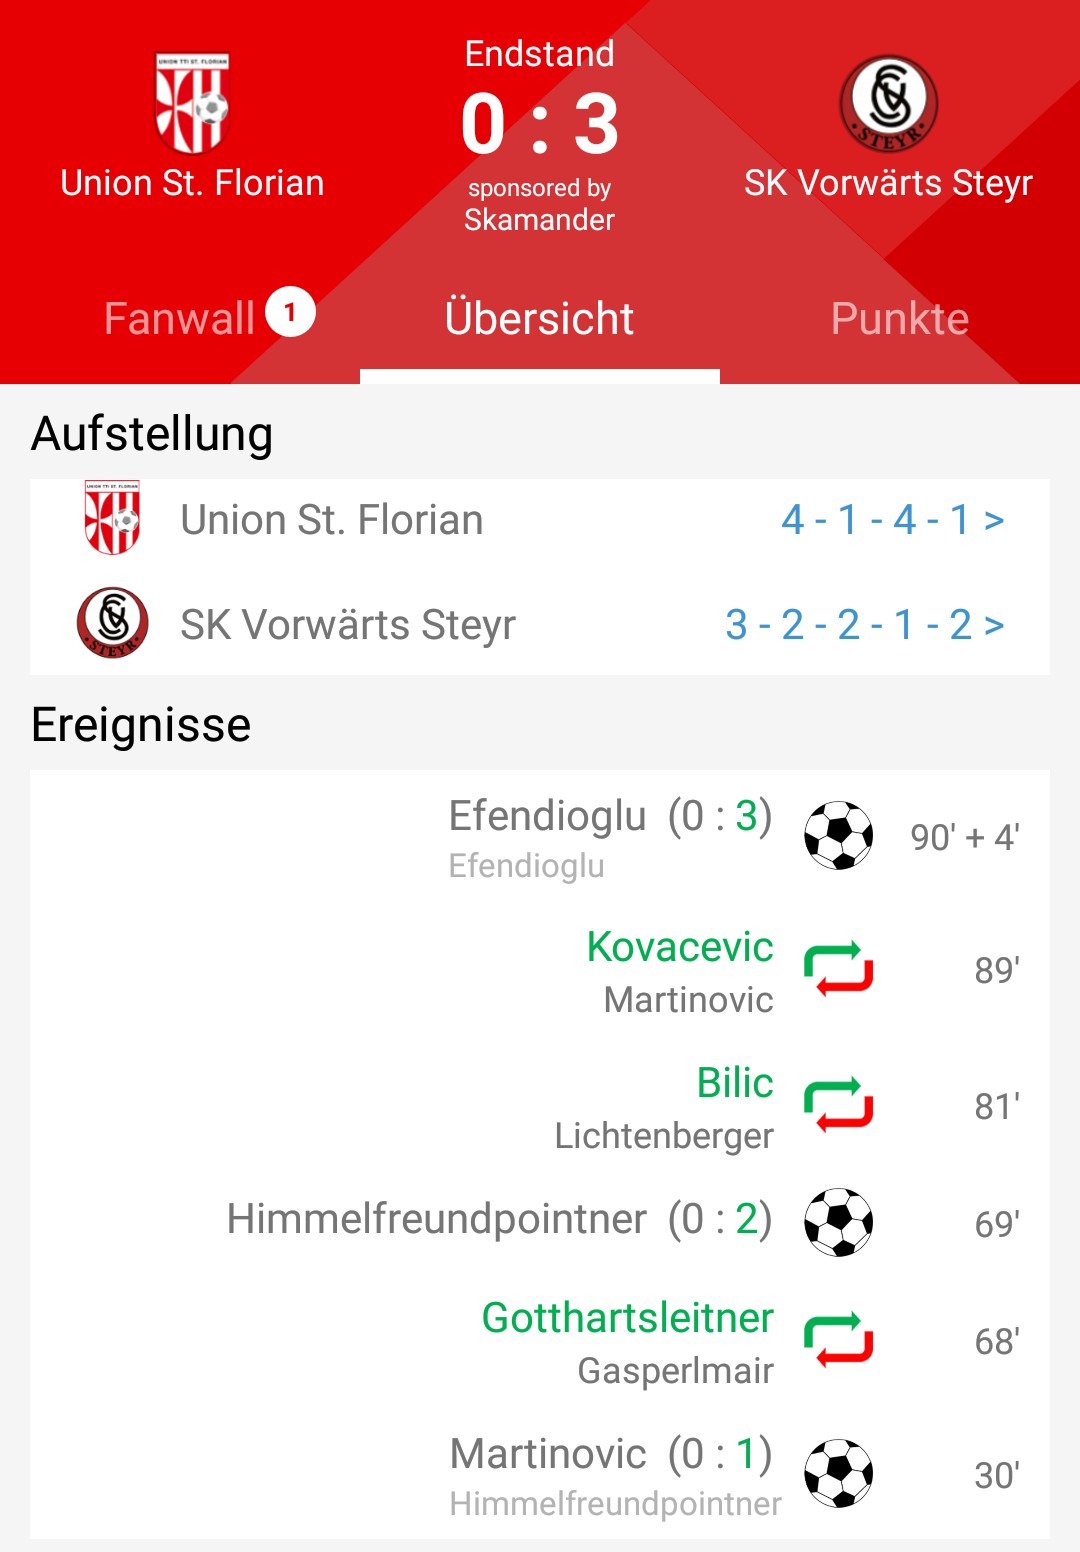Tap substitution icon at minute 68
The width and height of the screenshot is (1080, 1552).
838,1340
